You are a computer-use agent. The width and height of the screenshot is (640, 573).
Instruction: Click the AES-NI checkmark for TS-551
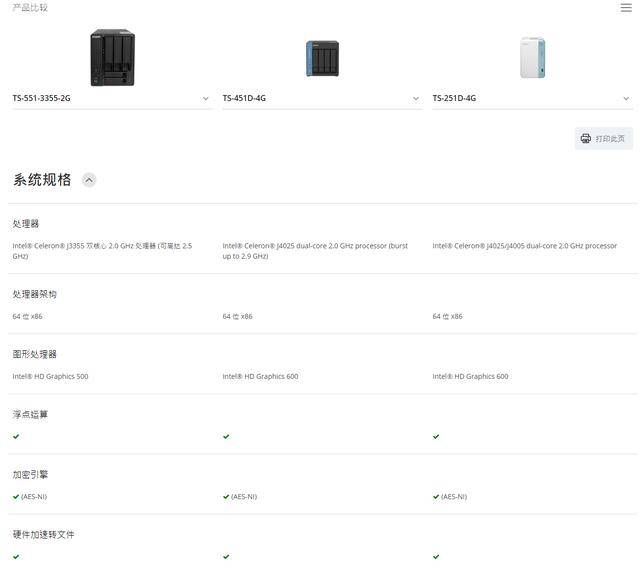point(16,496)
